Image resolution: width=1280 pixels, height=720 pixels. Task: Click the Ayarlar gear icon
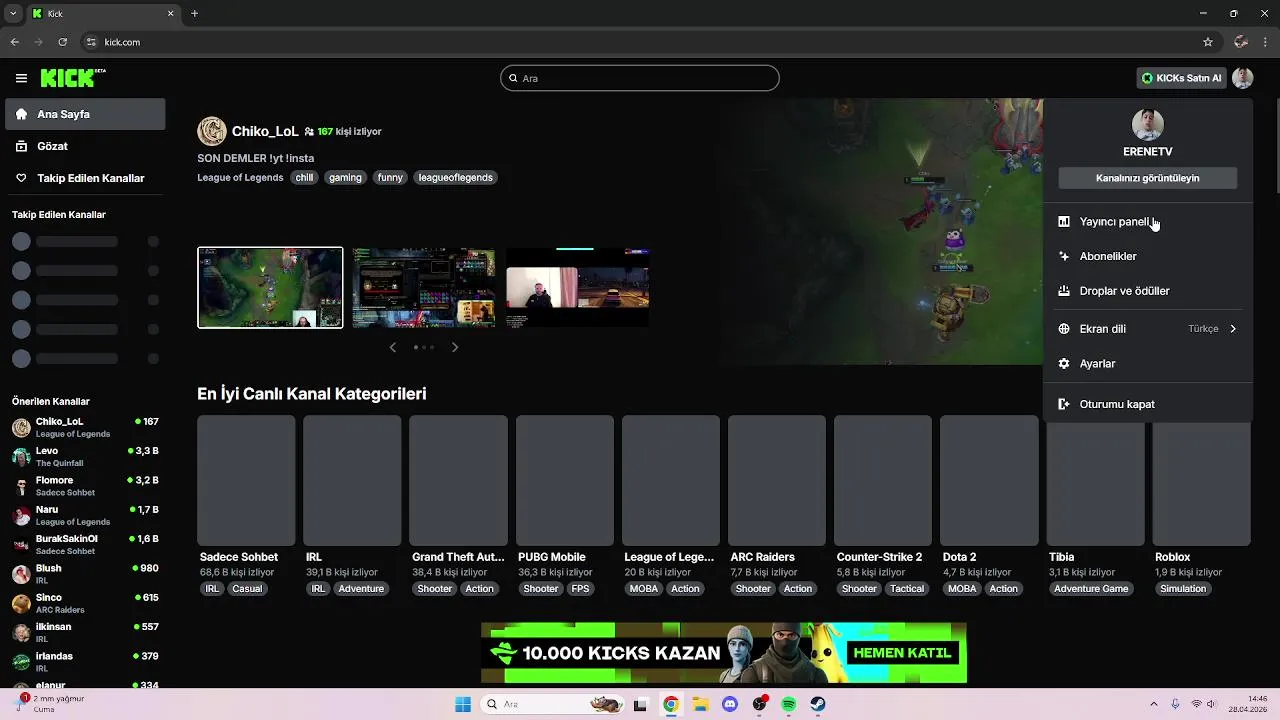pyautogui.click(x=1064, y=364)
